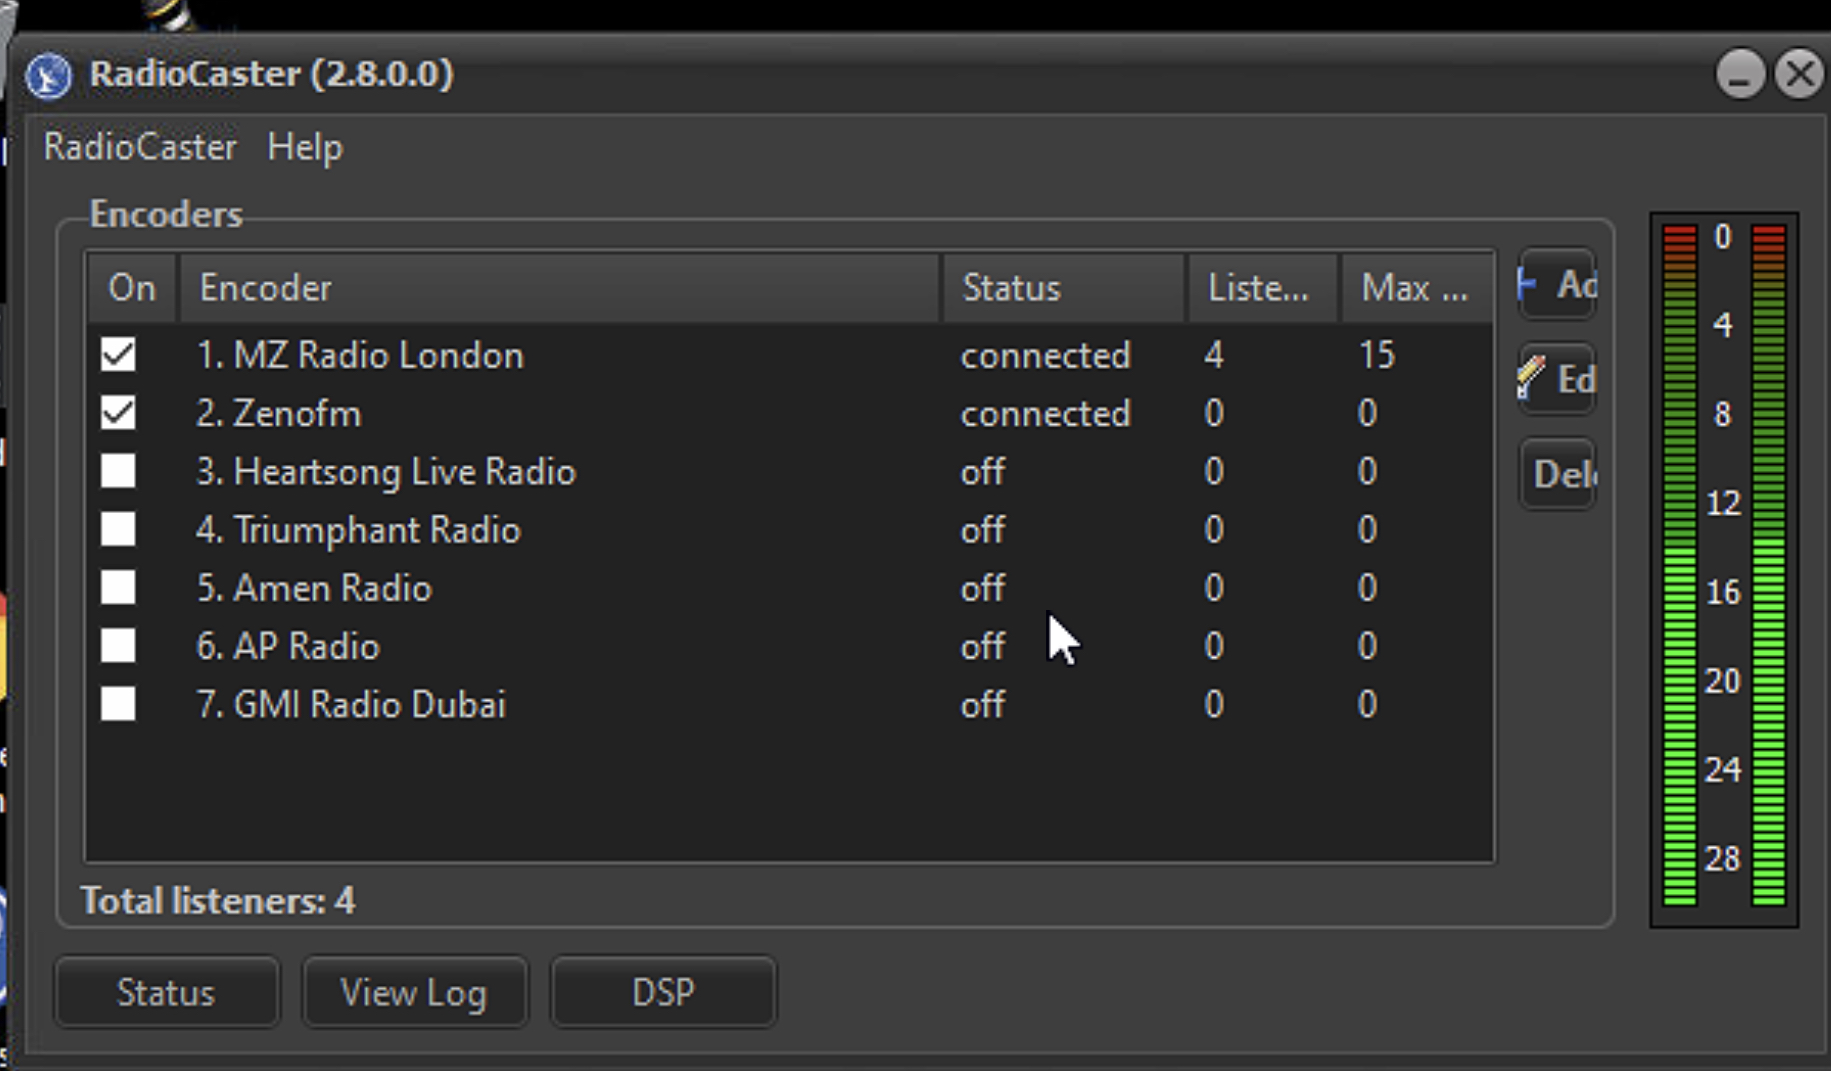Click the Delete encoder button
The height and width of the screenshot is (1071, 1831).
(1556, 474)
